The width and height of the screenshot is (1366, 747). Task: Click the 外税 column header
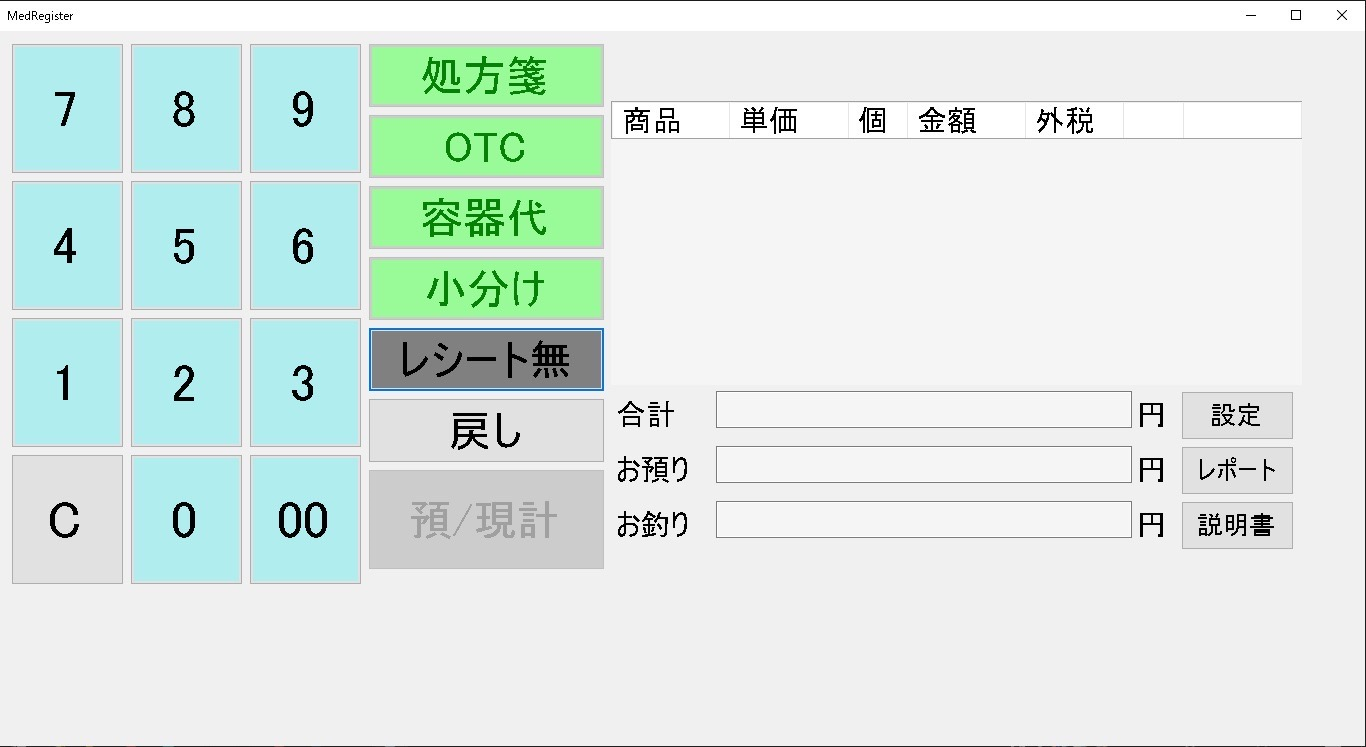[1074, 120]
